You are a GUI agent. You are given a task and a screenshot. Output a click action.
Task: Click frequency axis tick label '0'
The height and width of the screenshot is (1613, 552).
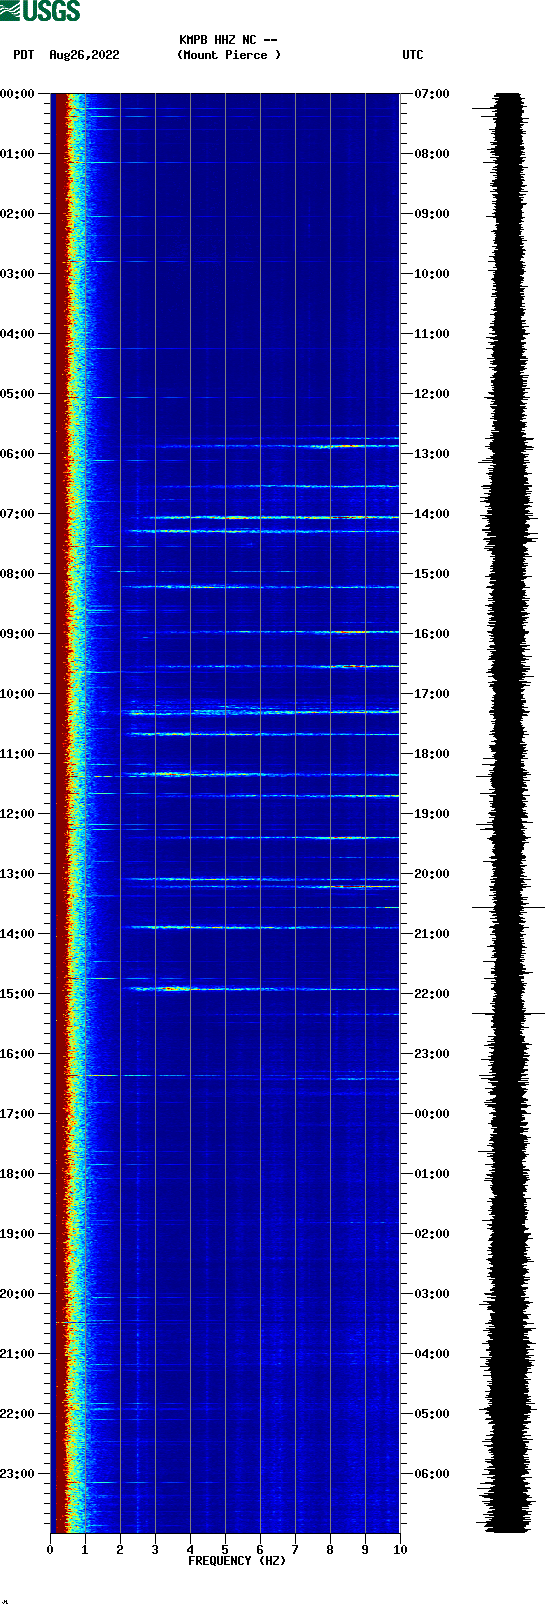pos(50,1550)
